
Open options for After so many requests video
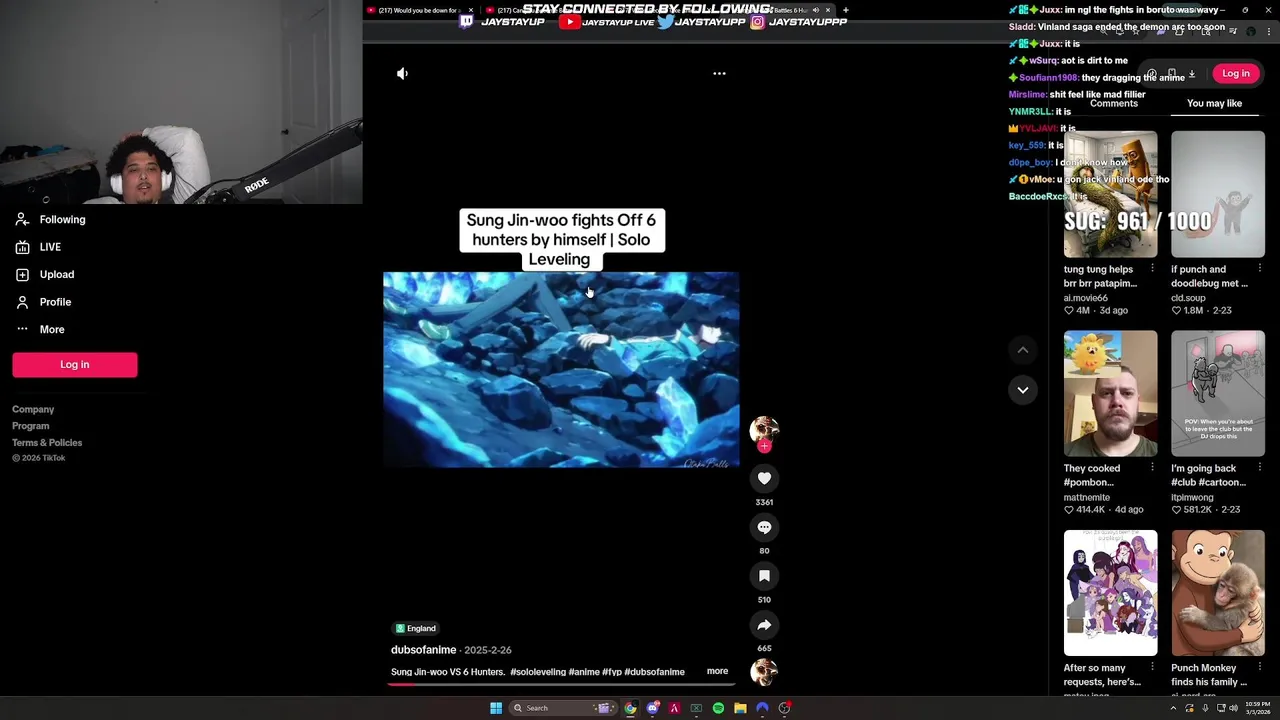click(x=1152, y=667)
